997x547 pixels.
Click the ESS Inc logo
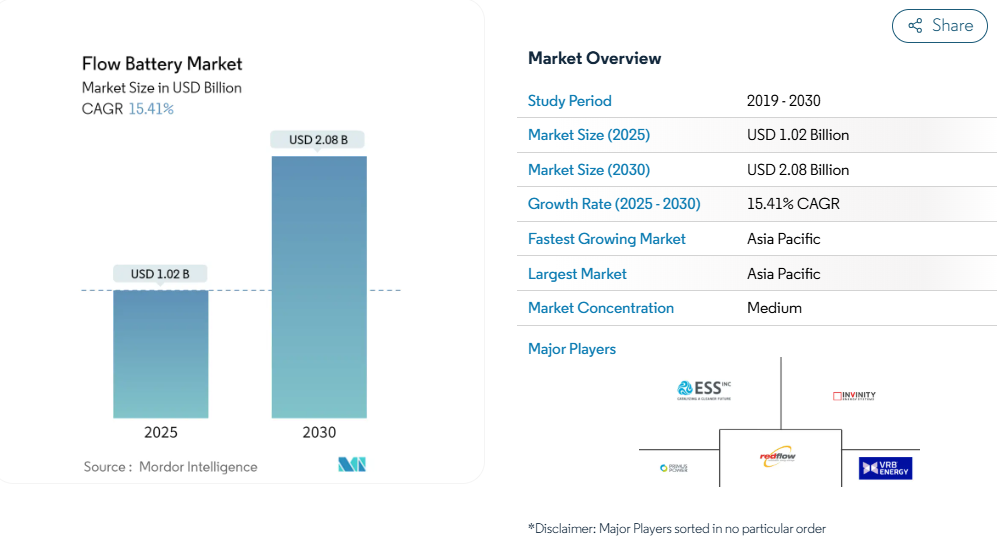[704, 390]
